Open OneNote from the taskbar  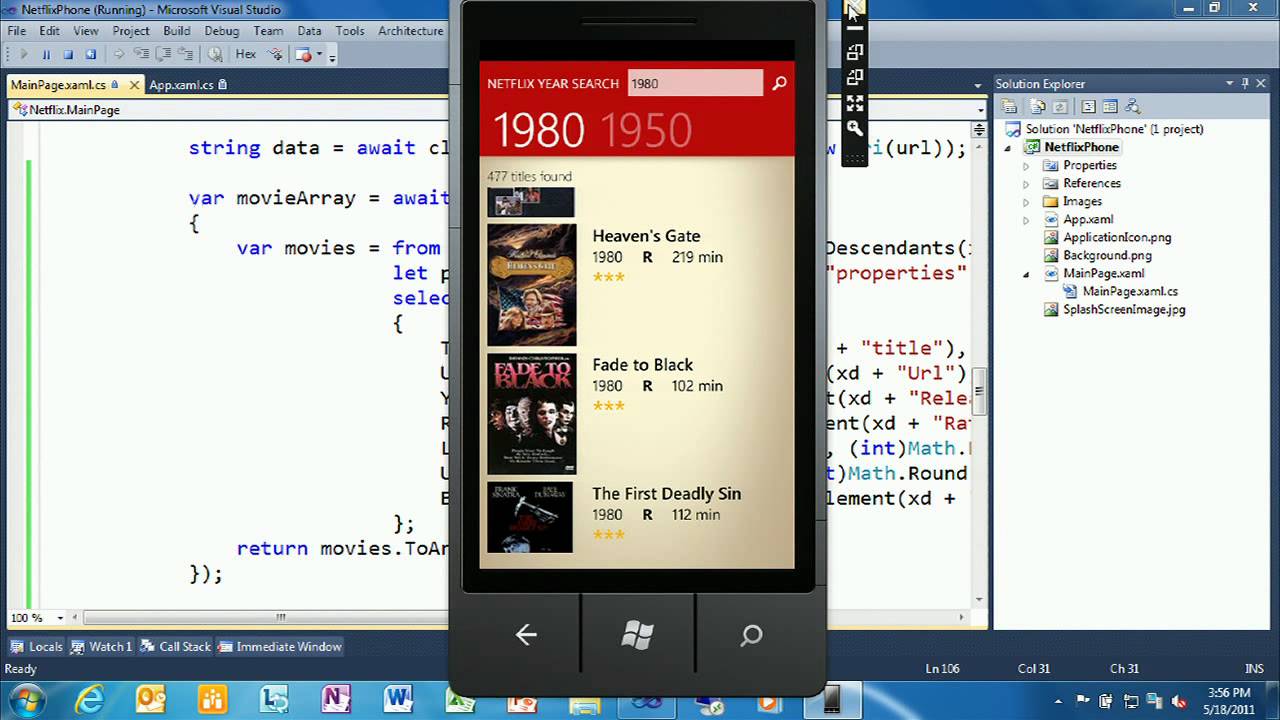pyautogui.click(x=336, y=700)
